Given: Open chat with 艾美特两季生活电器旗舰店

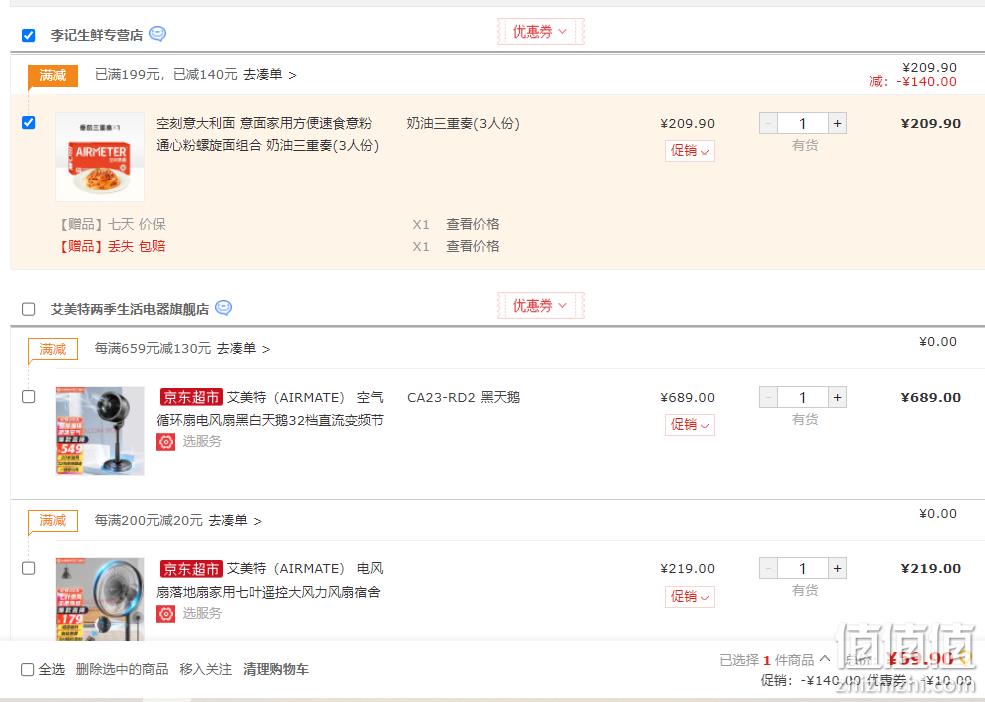Looking at the screenshot, I should click(x=224, y=307).
